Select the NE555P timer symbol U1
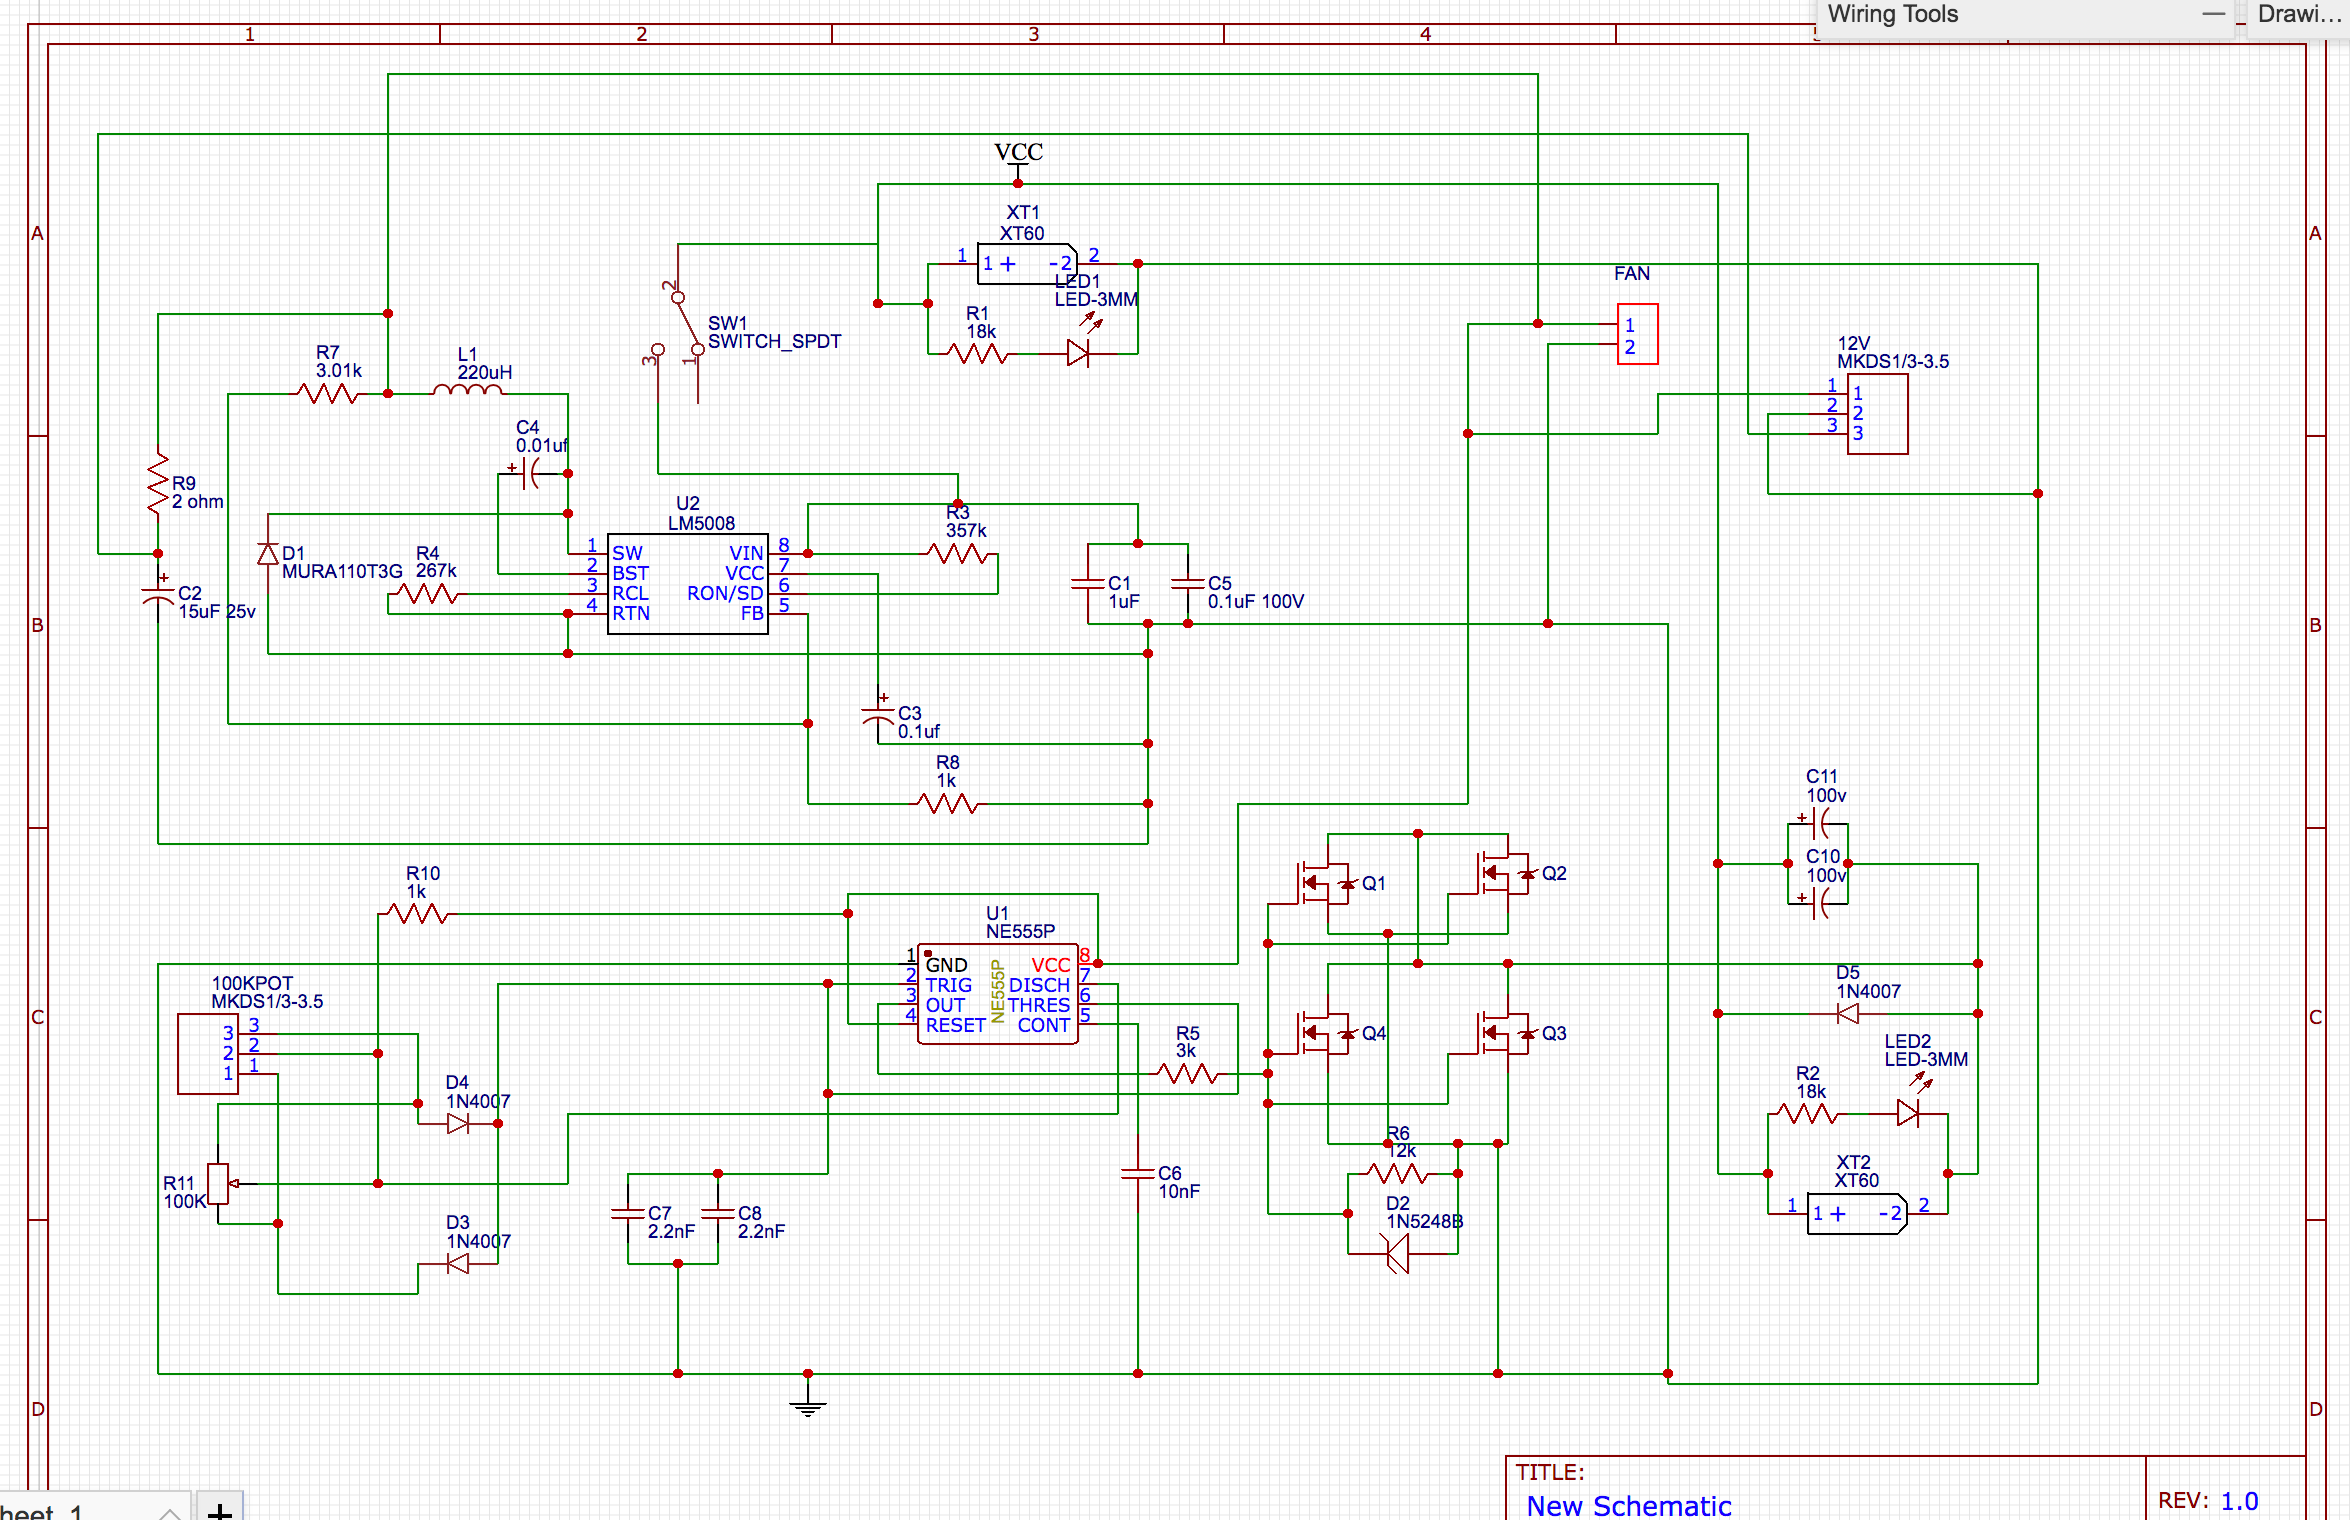2350x1520 pixels. (997, 995)
